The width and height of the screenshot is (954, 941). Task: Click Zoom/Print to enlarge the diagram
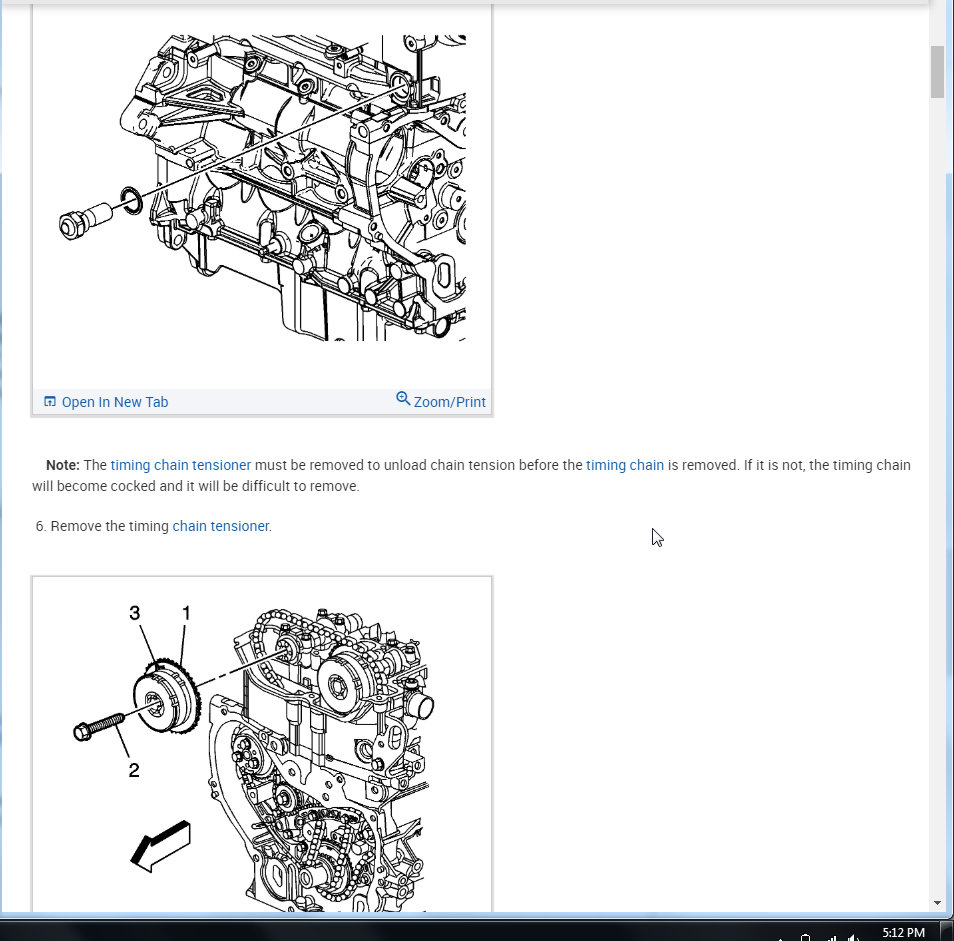448,401
